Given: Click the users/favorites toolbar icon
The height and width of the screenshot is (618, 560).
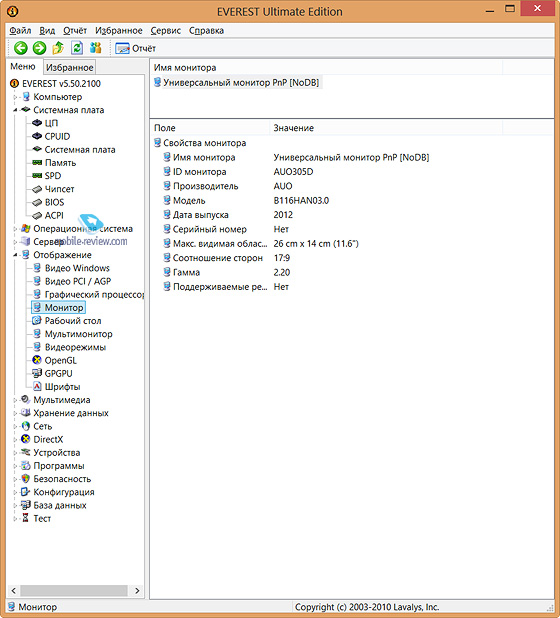Looking at the screenshot, I should [x=96, y=48].
